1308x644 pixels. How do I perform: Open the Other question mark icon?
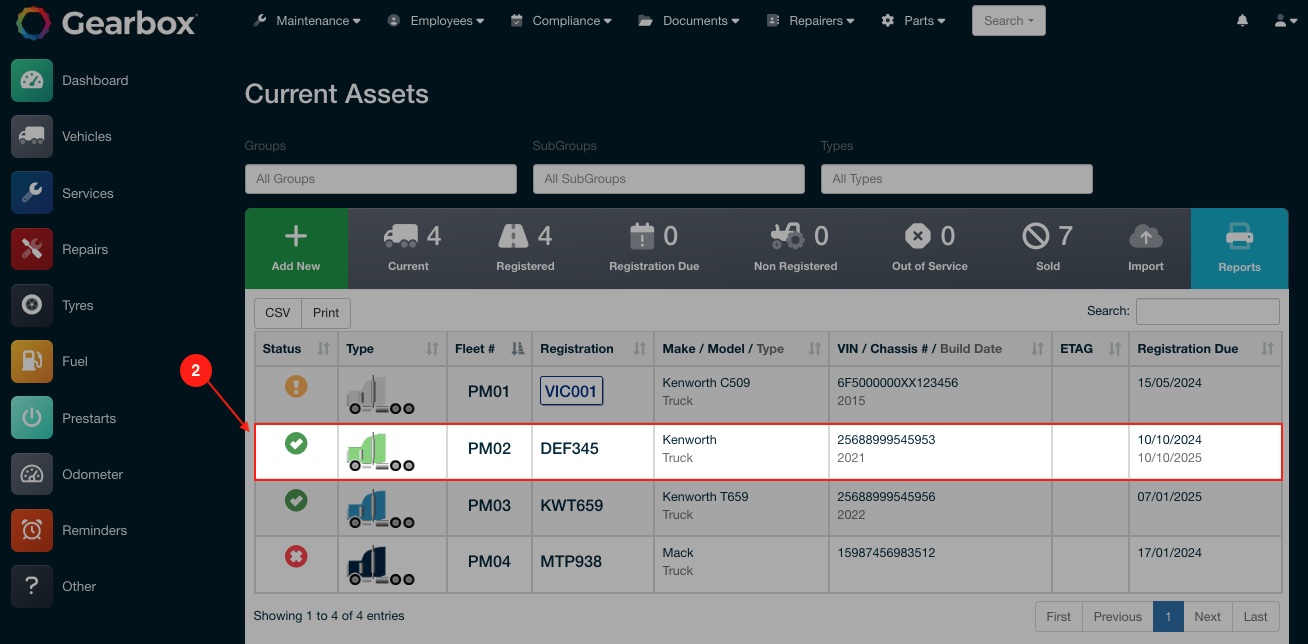click(x=32, y=586)
